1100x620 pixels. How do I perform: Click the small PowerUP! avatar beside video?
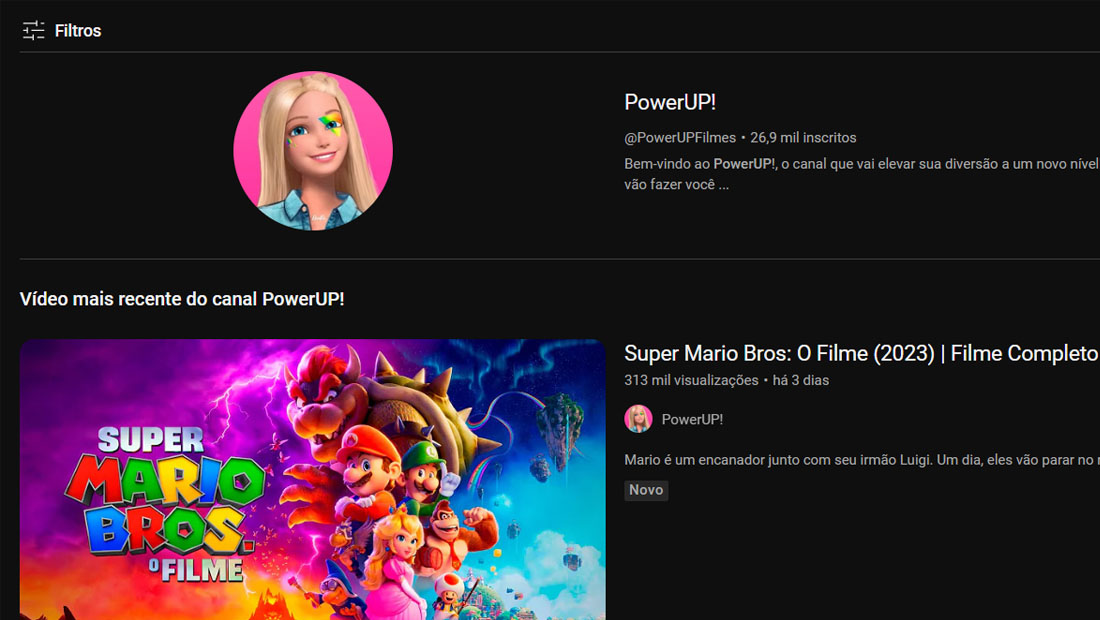point(638,419)
